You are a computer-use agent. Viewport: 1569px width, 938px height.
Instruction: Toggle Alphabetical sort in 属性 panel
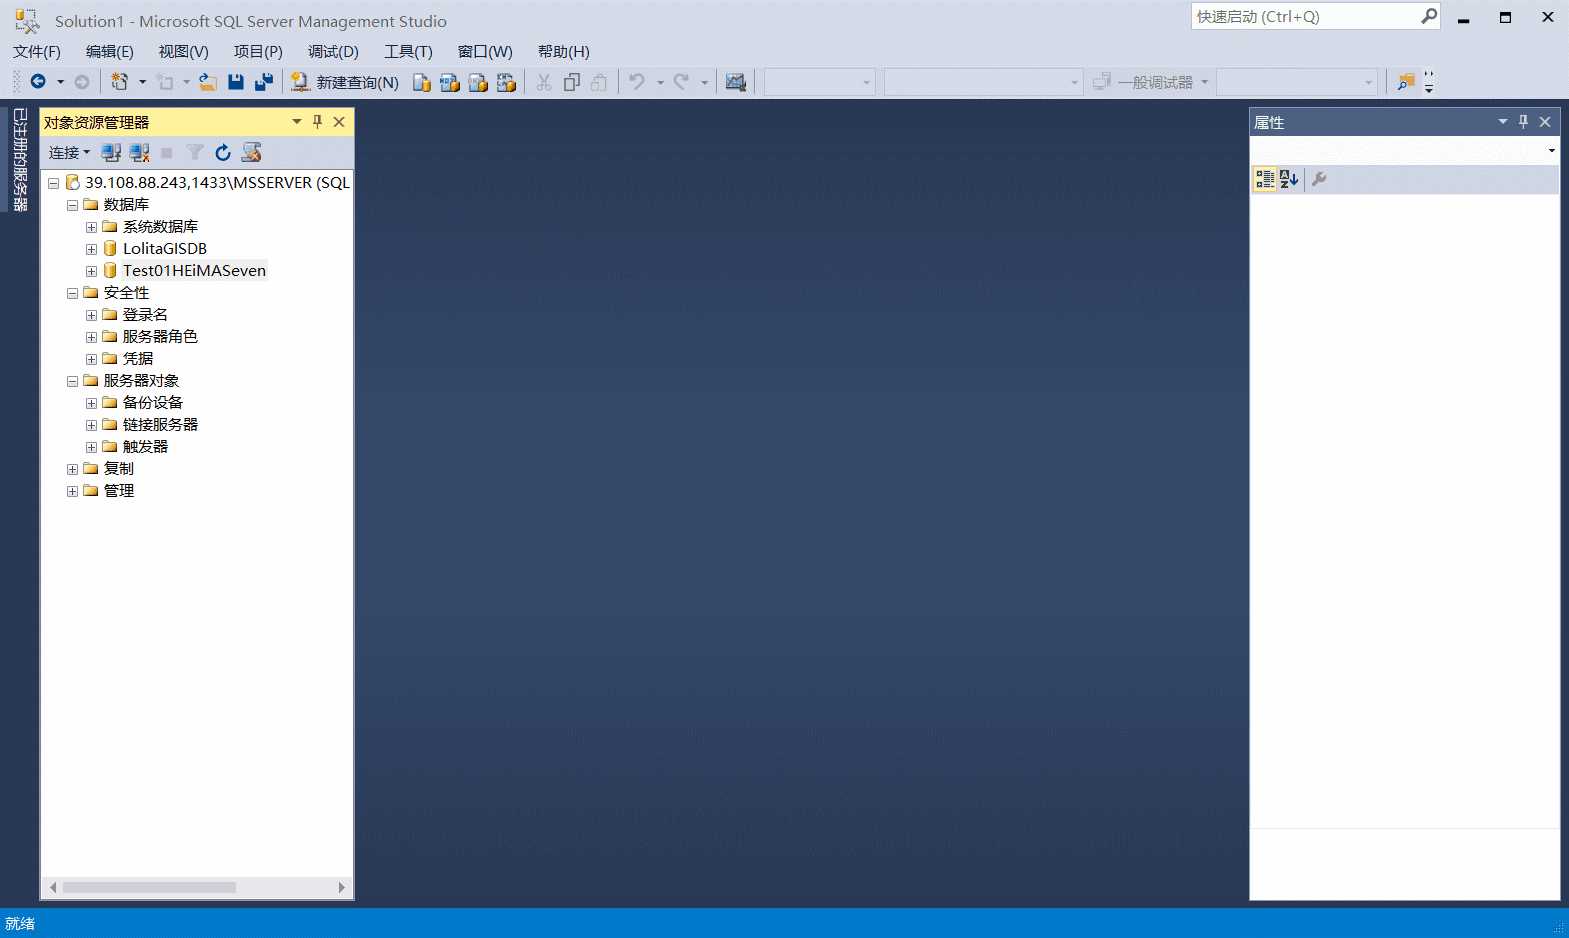coord(1289,179)
